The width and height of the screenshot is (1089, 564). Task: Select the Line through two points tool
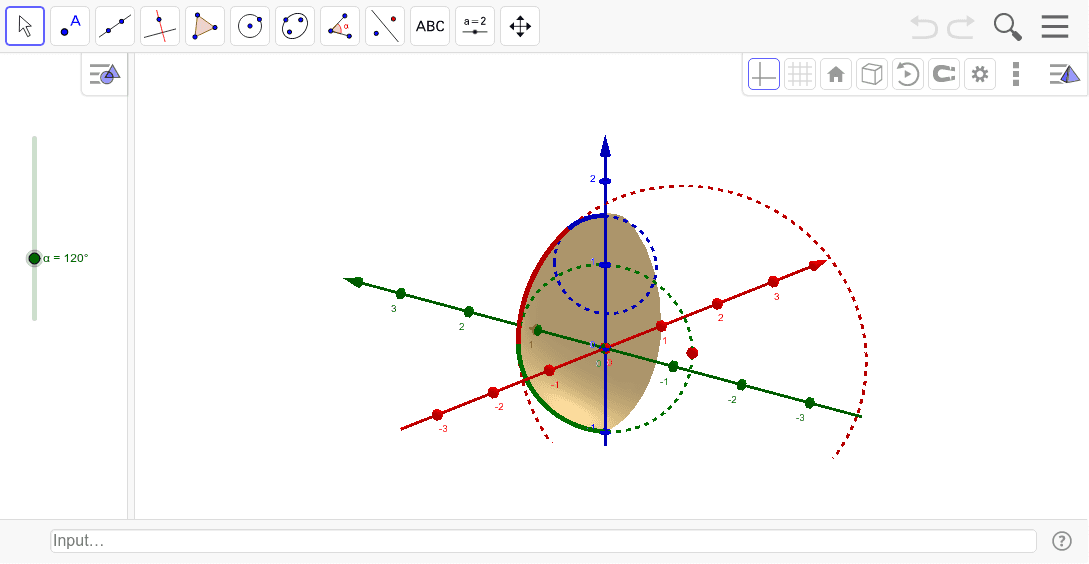[x=115, y=26]
